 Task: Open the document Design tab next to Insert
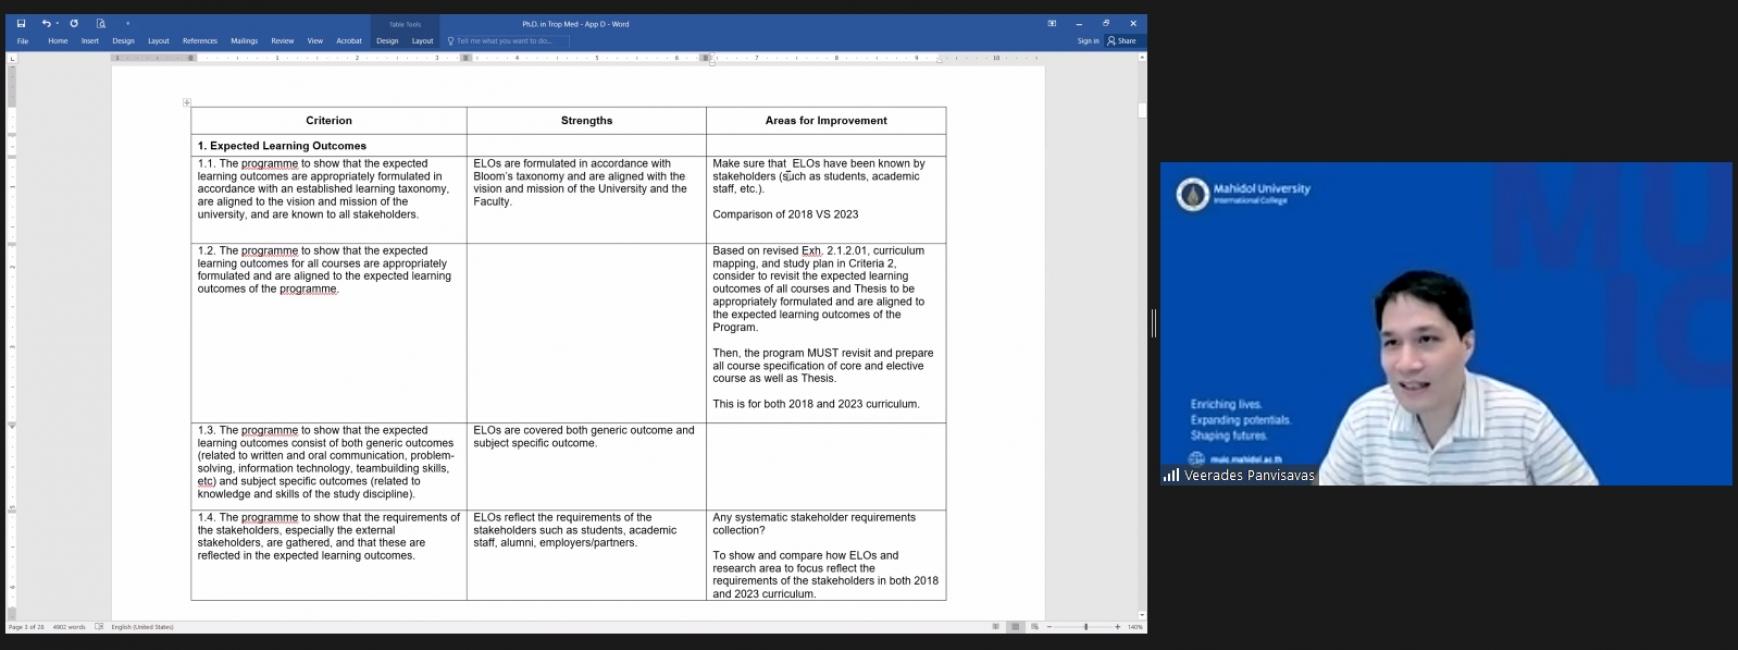click(x=123, y=41)
